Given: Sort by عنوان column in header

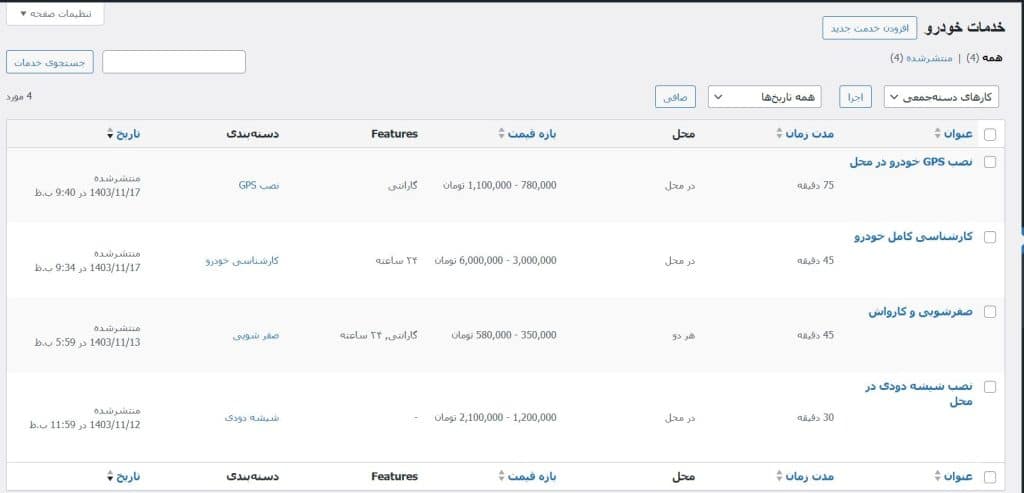Looking at the screenshot, I should point(954,134).
